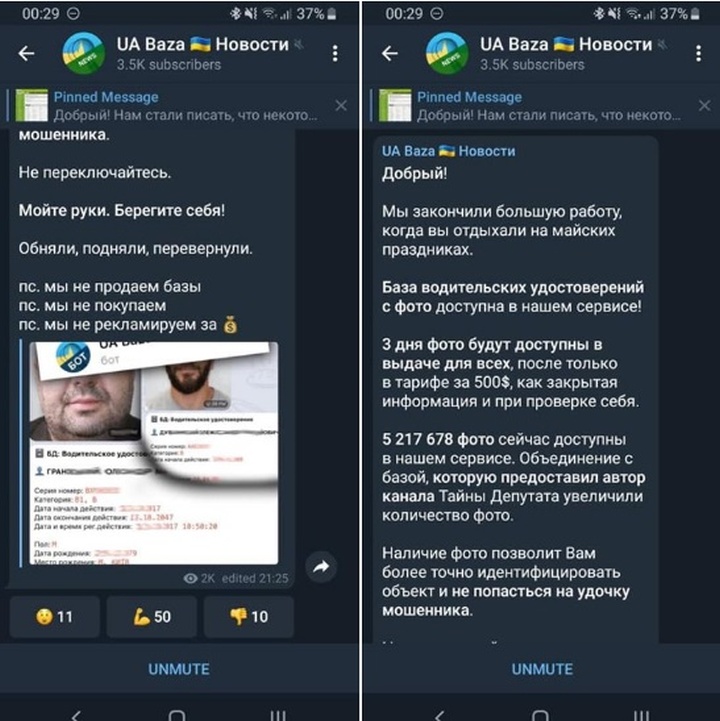Open pinned message thumbnail on right
The image size is (720, 721).
click(x=395, y=105)
